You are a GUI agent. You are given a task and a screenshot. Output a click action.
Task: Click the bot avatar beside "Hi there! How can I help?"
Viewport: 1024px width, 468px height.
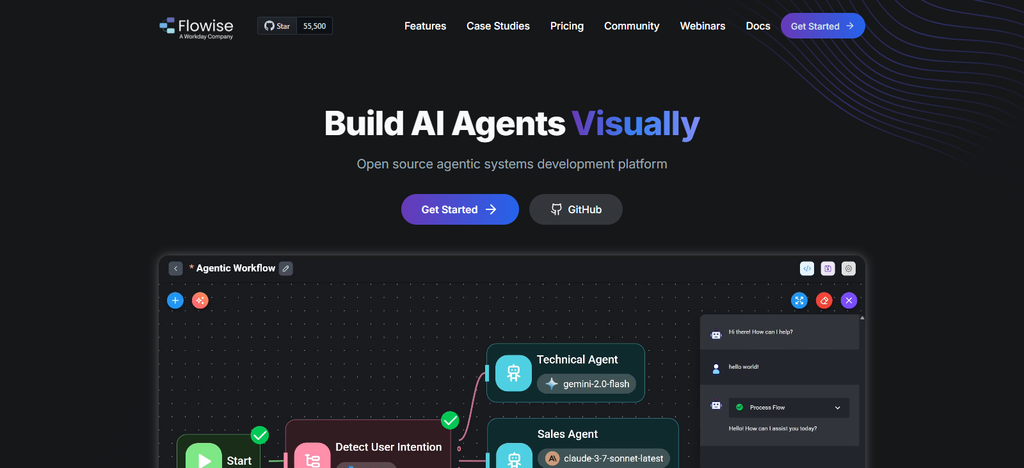tap(716, 335)
